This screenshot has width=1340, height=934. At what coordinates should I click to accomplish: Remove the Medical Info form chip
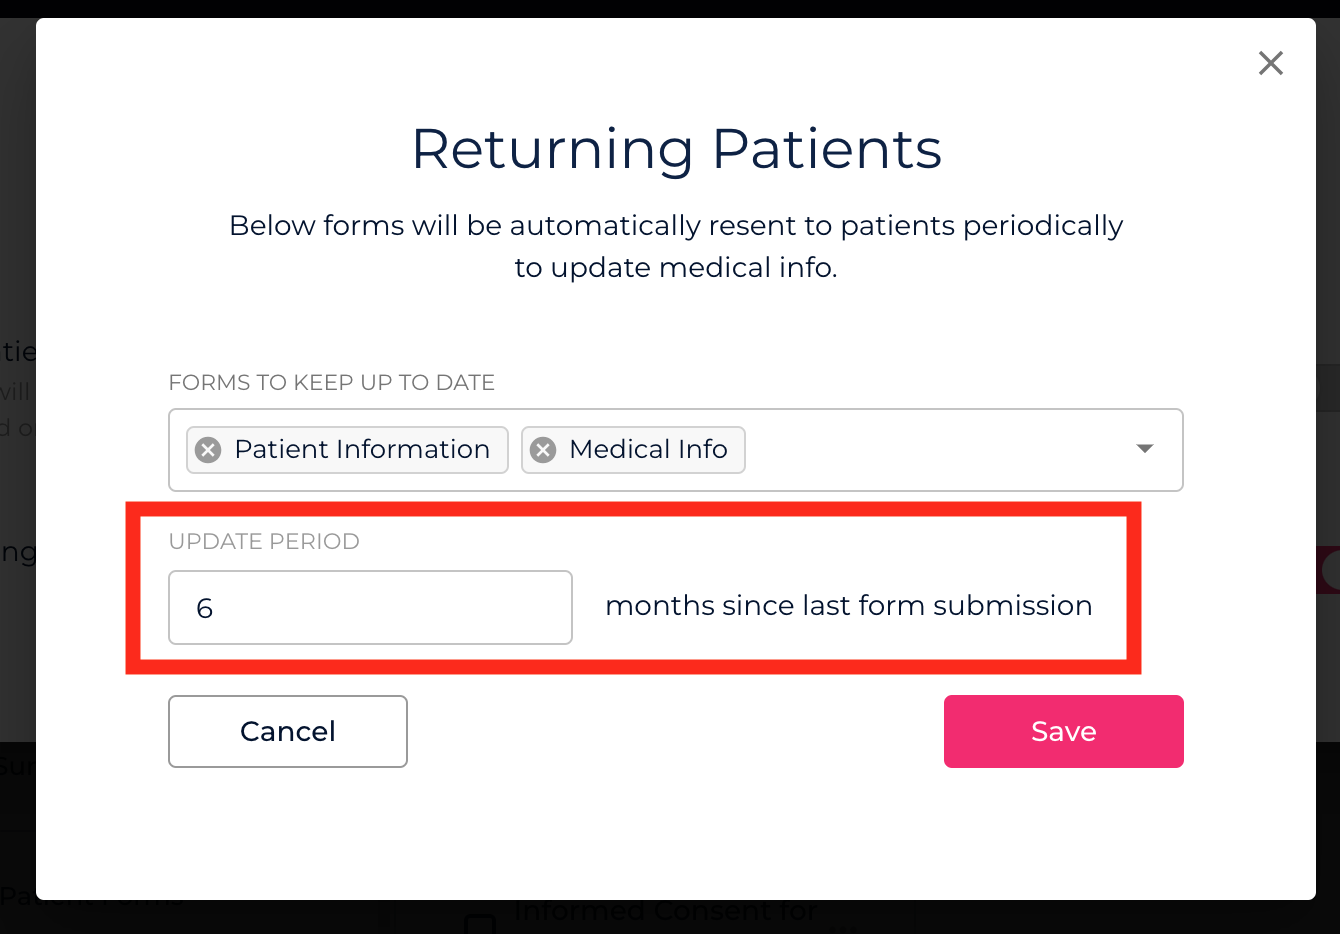543,450
